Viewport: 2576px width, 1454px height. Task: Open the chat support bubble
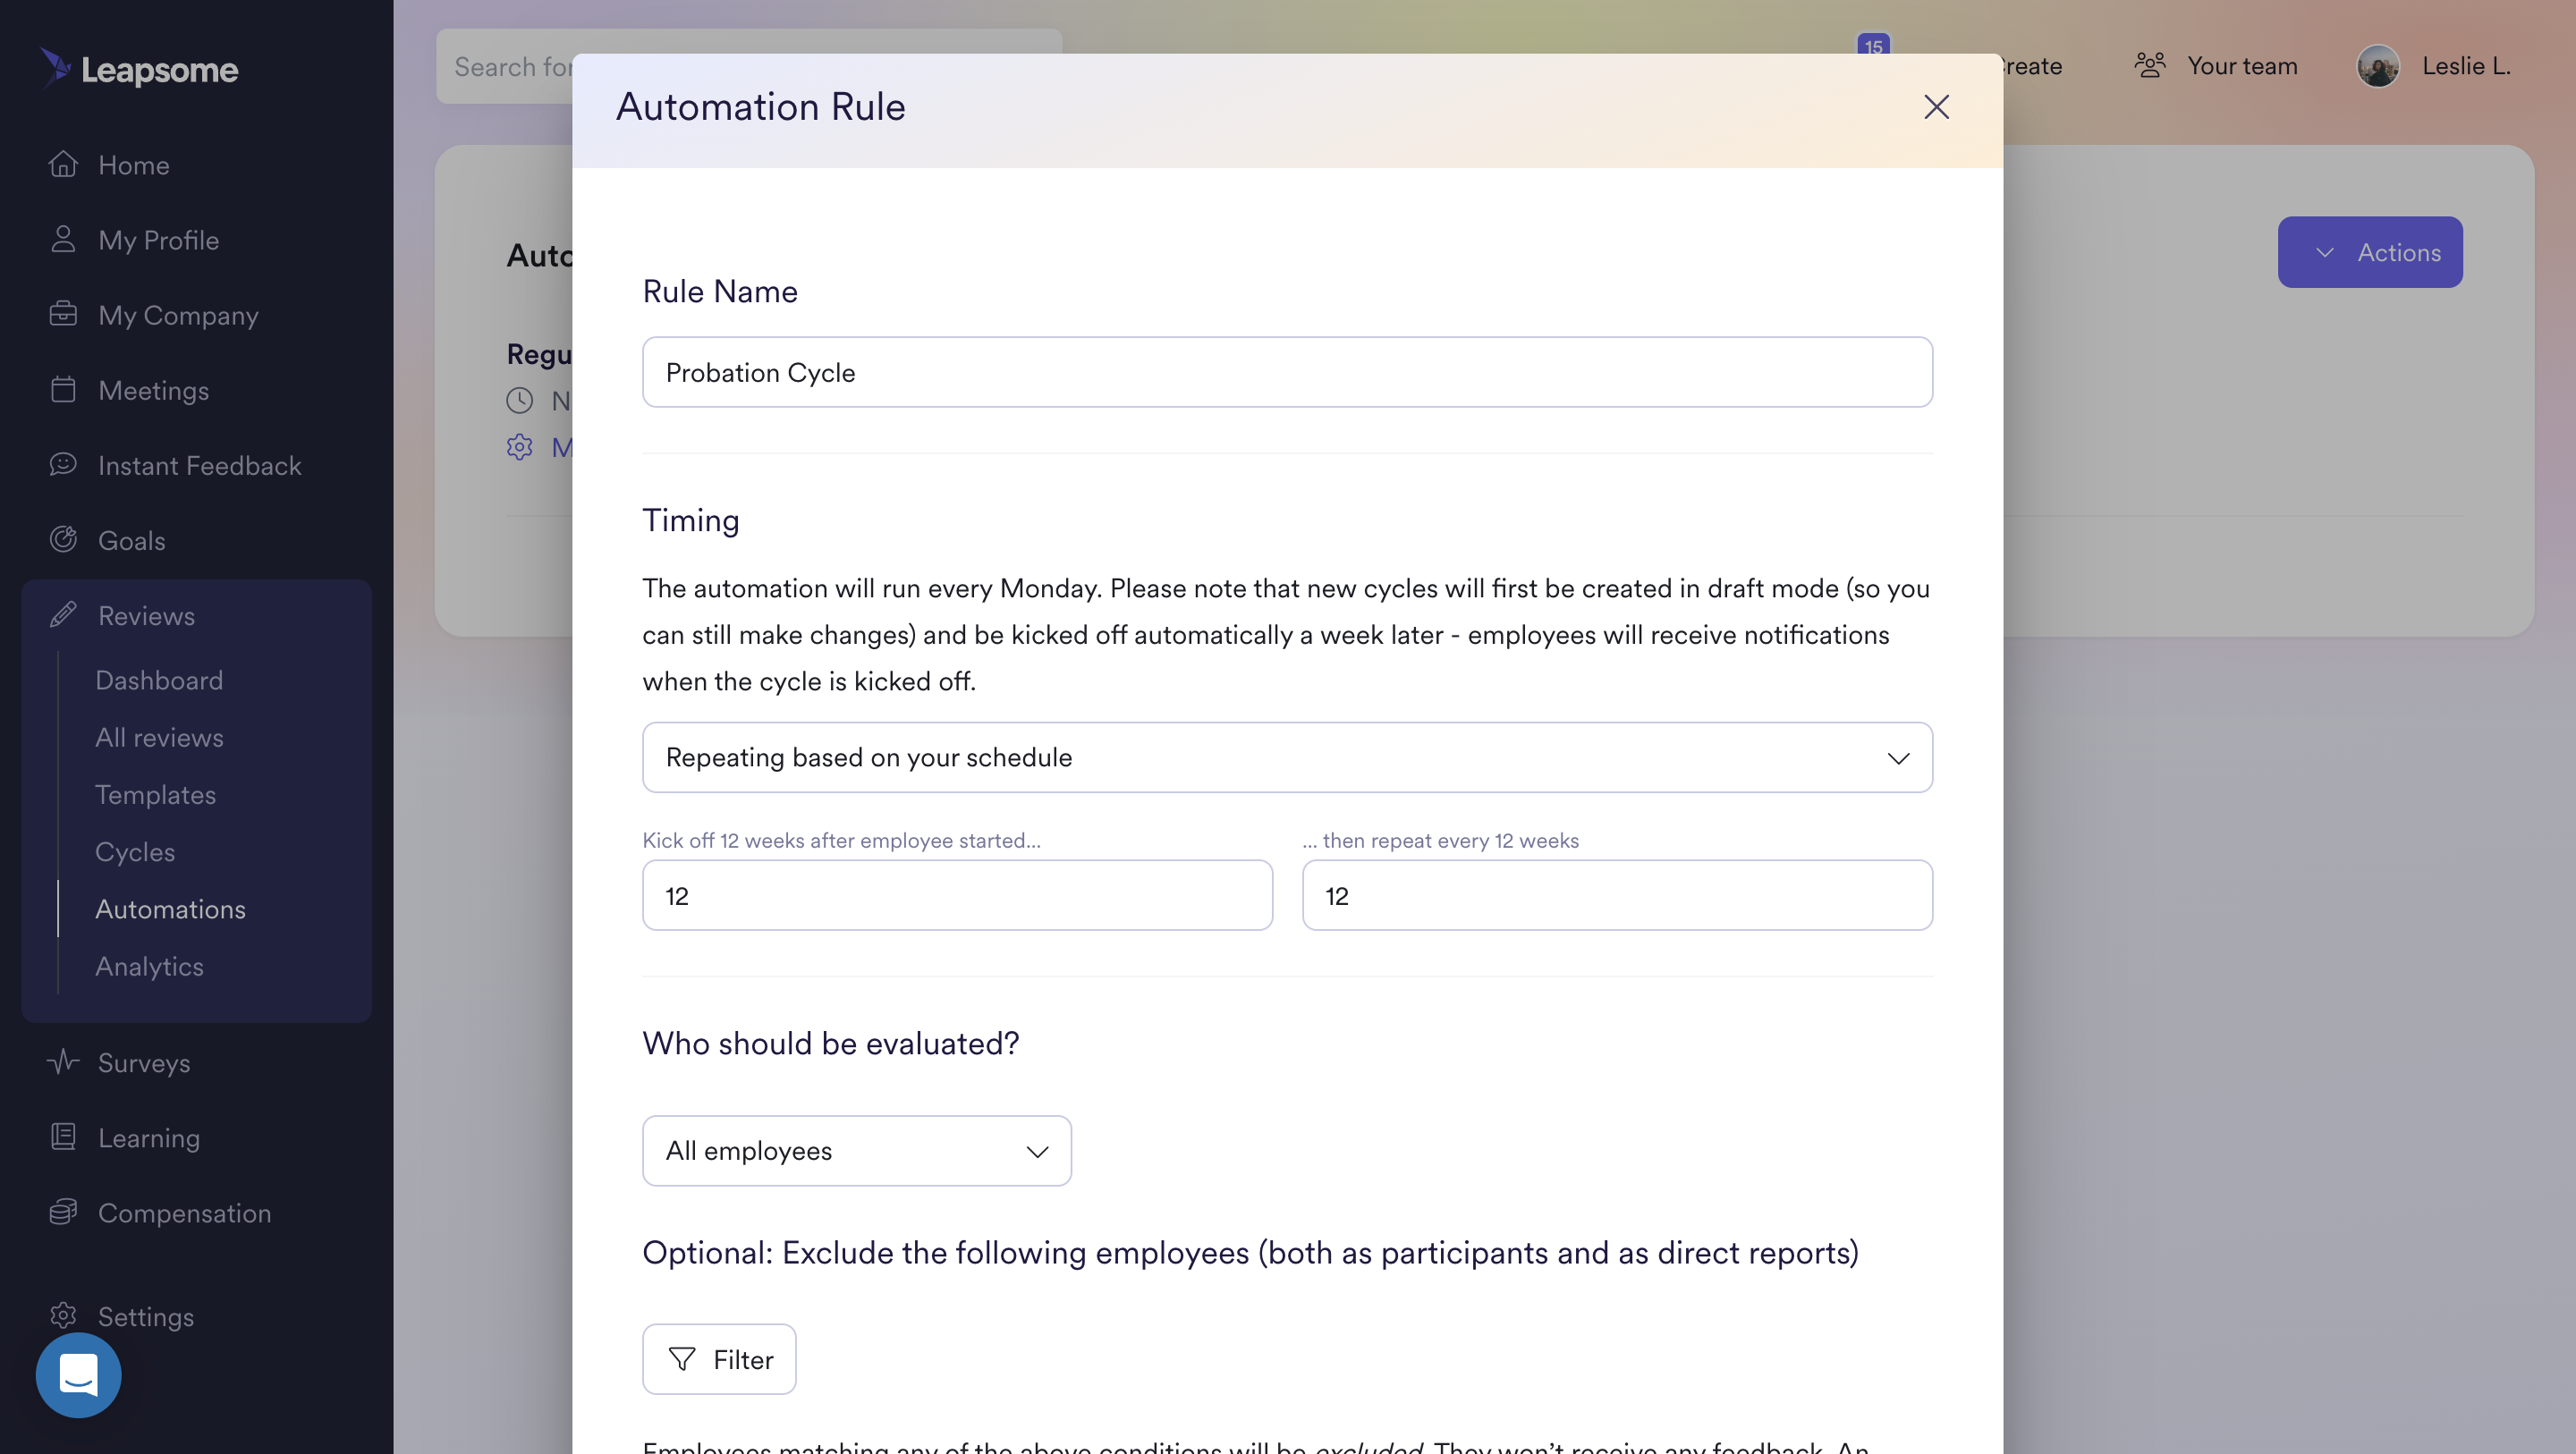(x=78, y=1375)
